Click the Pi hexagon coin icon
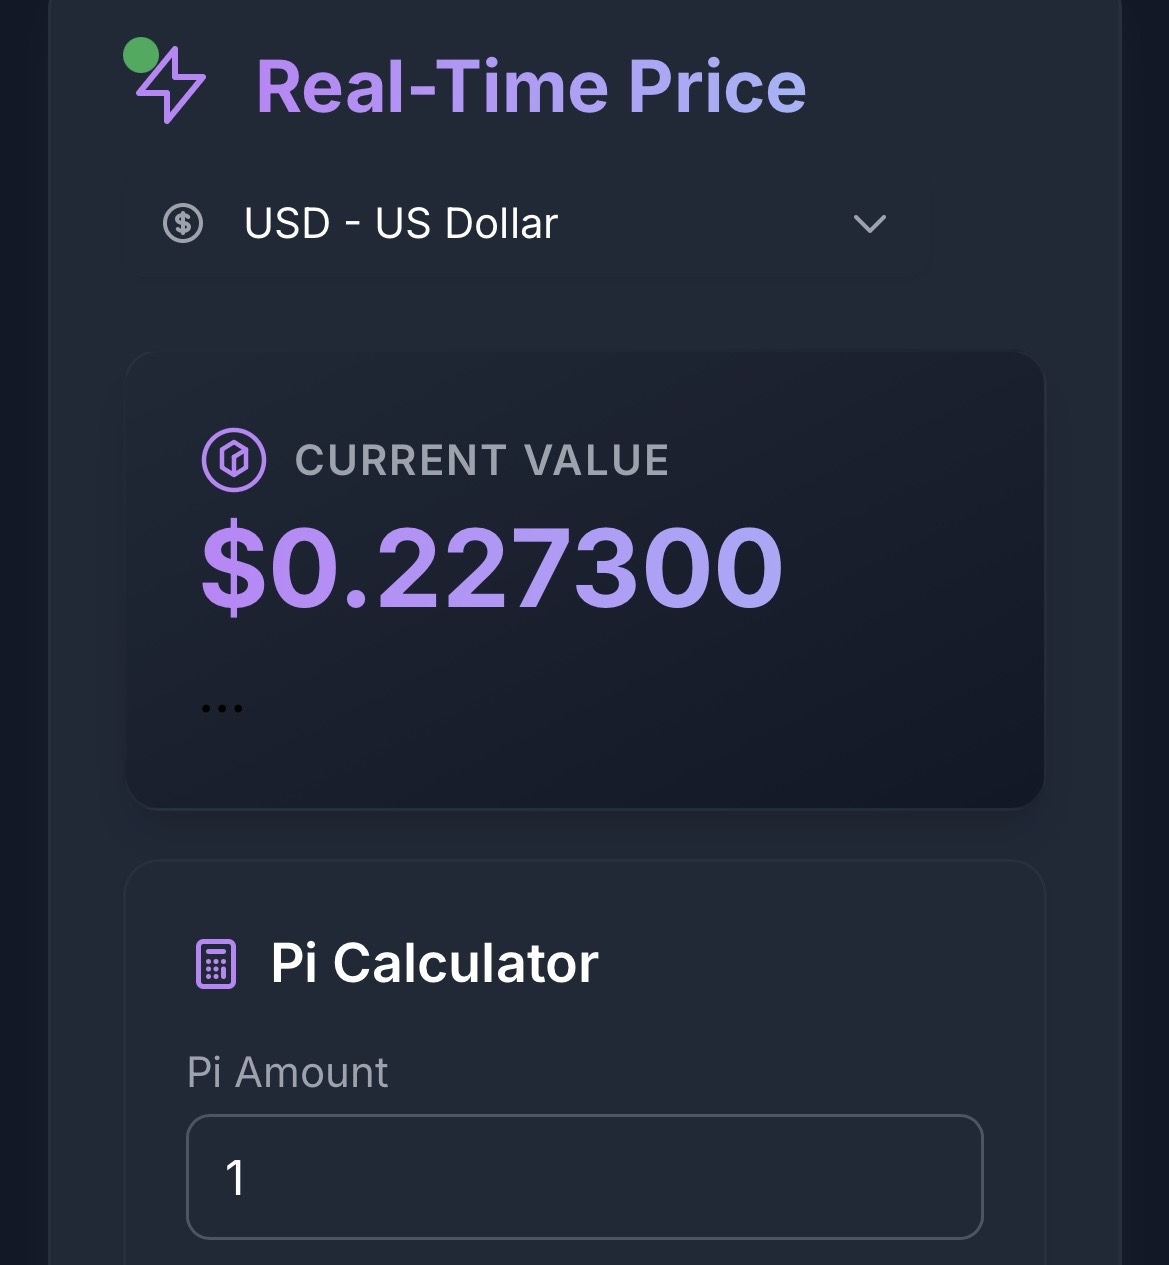Viewport: 1169px width, 1265px height. coord(234,460)
